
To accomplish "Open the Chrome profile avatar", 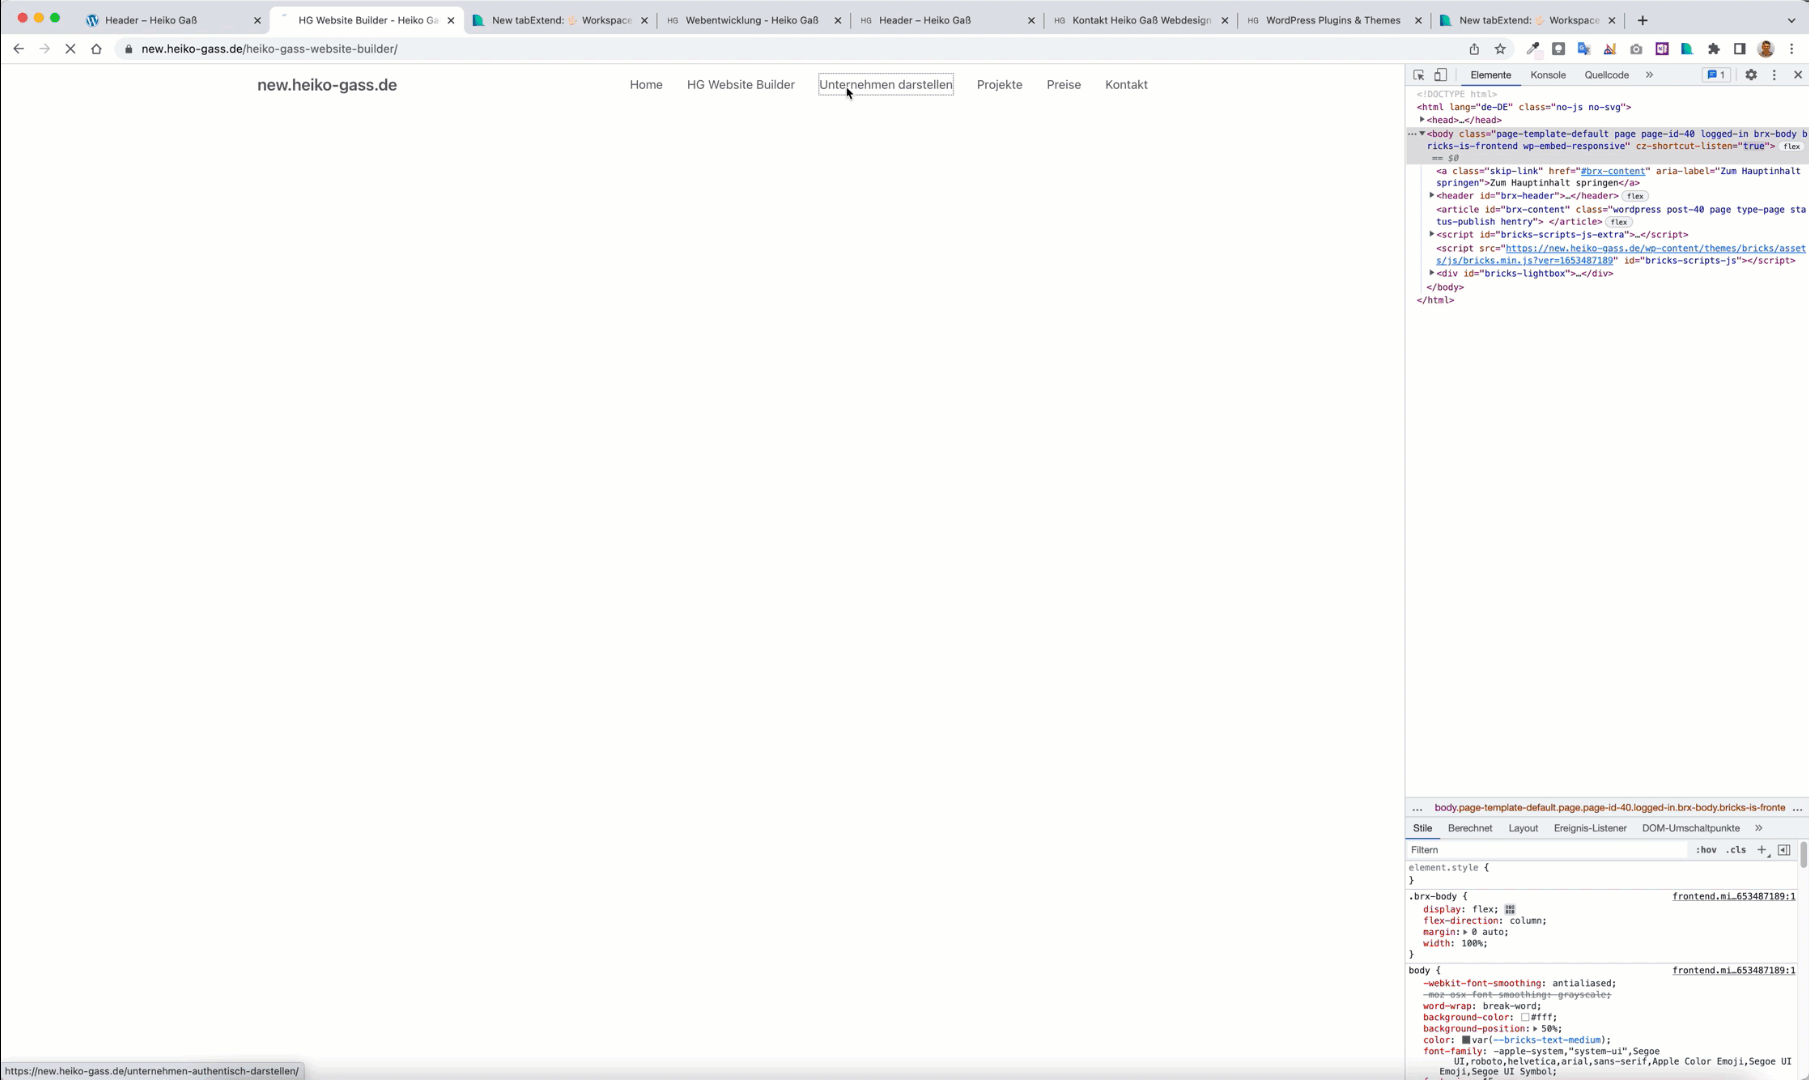I will coord(1766,49).
